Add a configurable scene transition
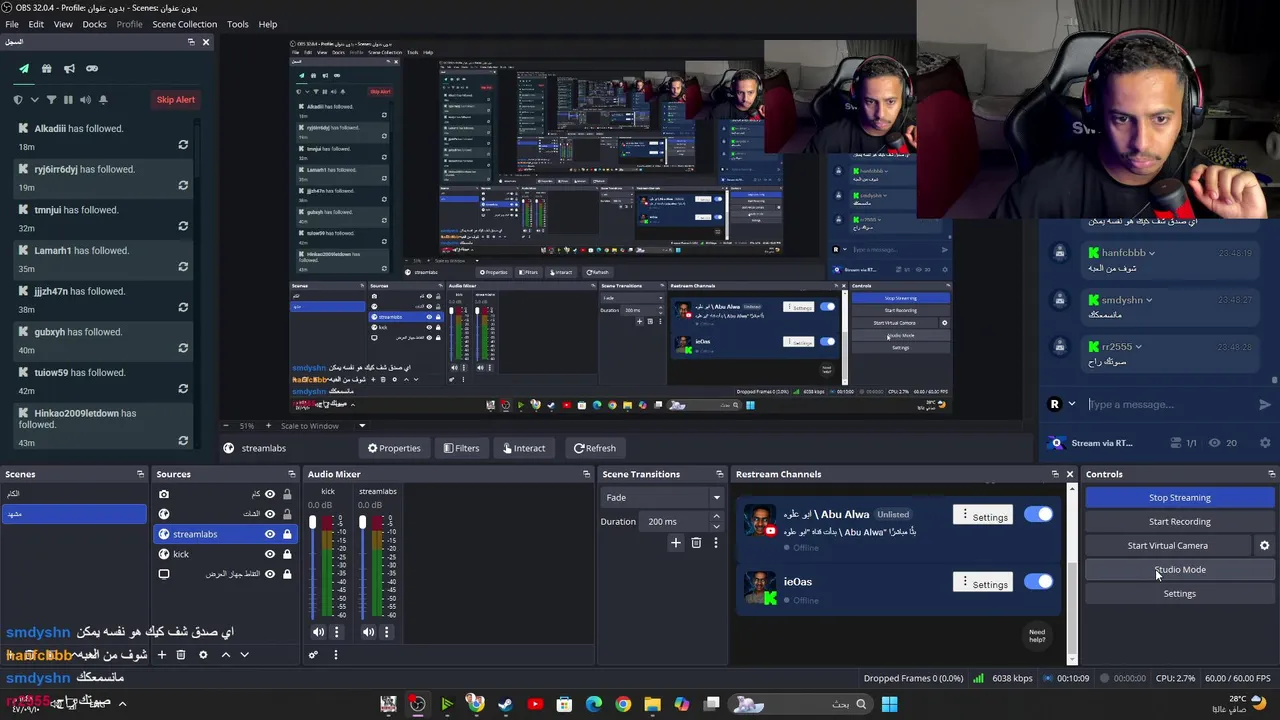Viewport: 1280px width, 720px height. coord(676,543)
